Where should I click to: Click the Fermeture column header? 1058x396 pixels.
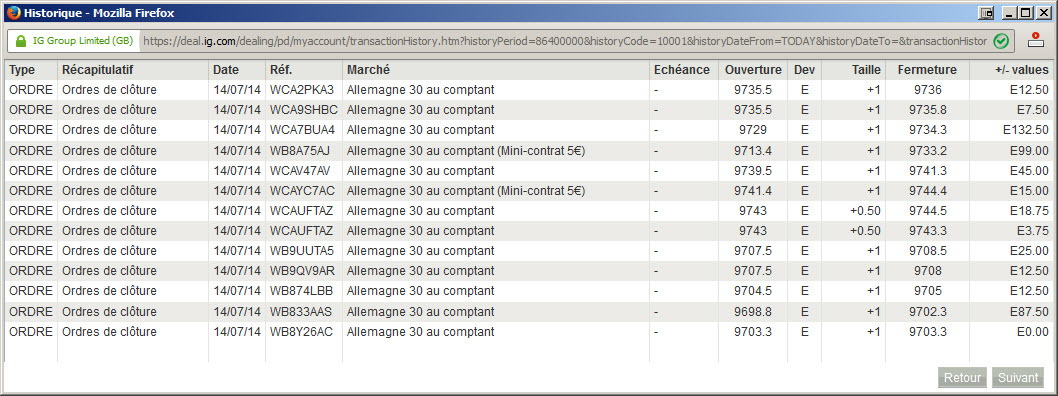point(926,70)
